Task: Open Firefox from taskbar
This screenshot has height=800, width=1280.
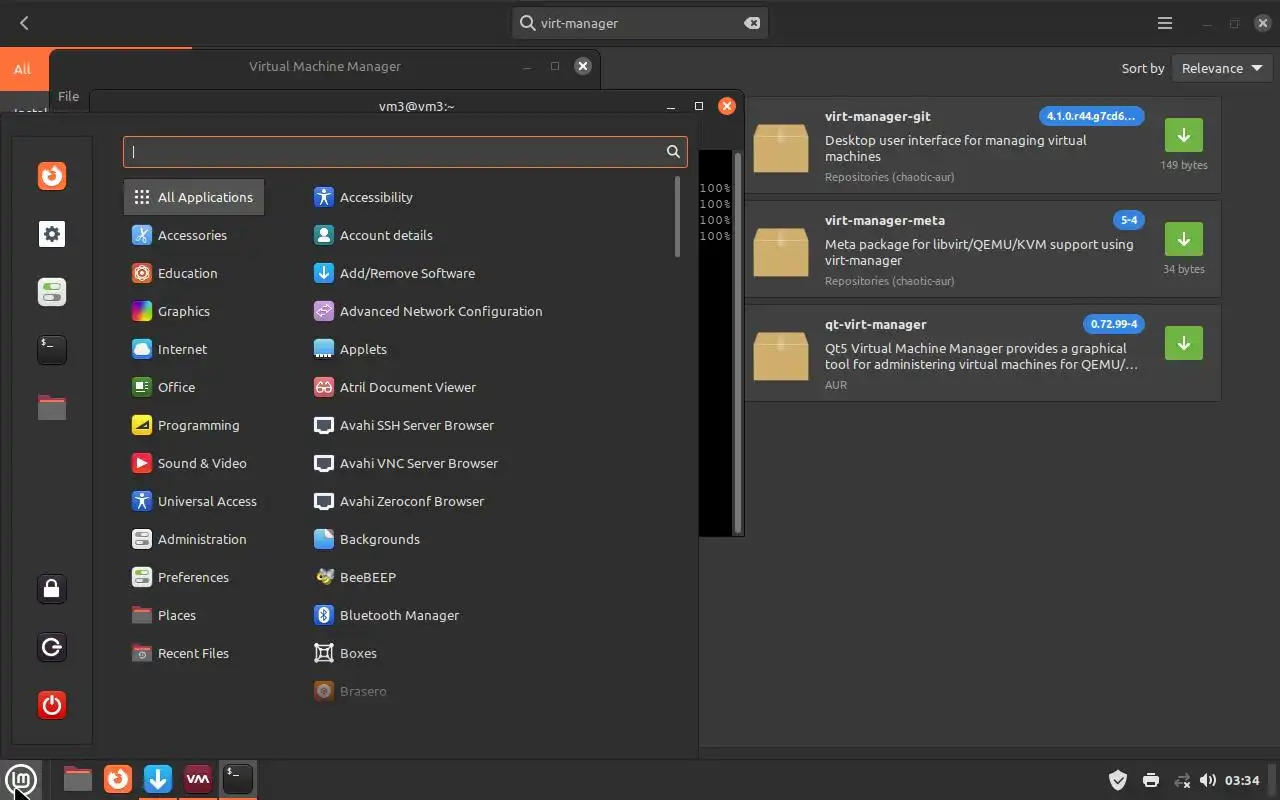Action: tap(118, 778)
